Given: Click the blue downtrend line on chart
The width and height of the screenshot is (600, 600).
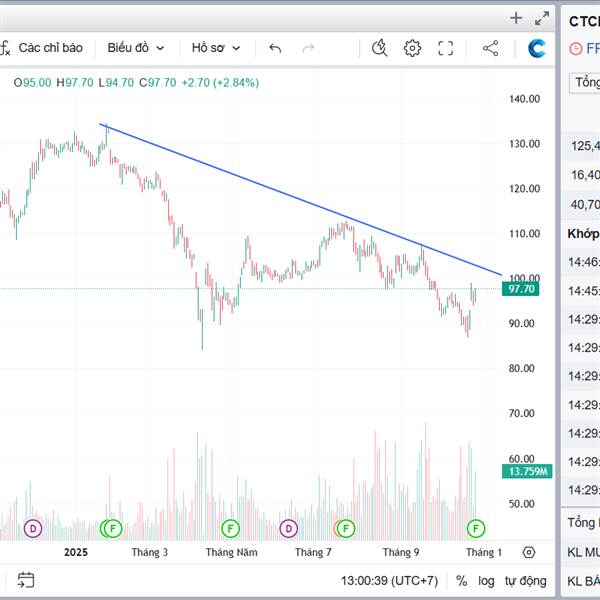Looking at the screenshot, I should (x=300, y=199).
